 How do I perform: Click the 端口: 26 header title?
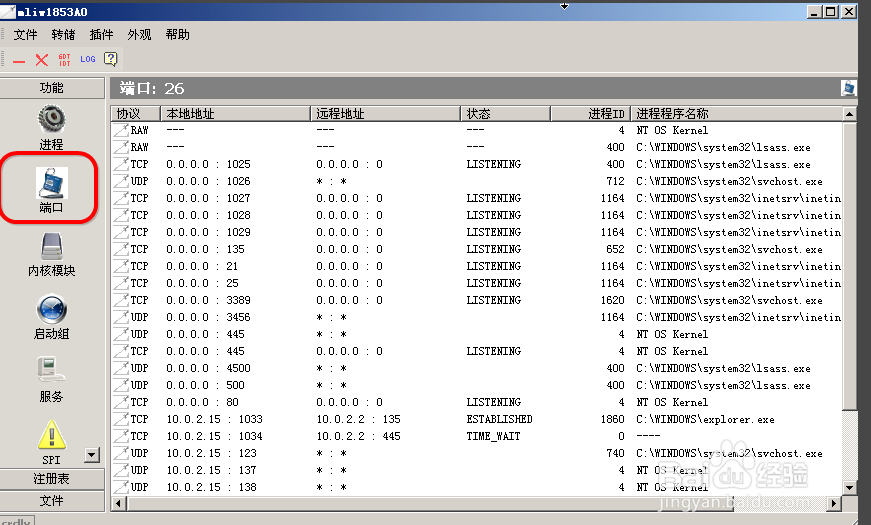click(x=152, y=88)
